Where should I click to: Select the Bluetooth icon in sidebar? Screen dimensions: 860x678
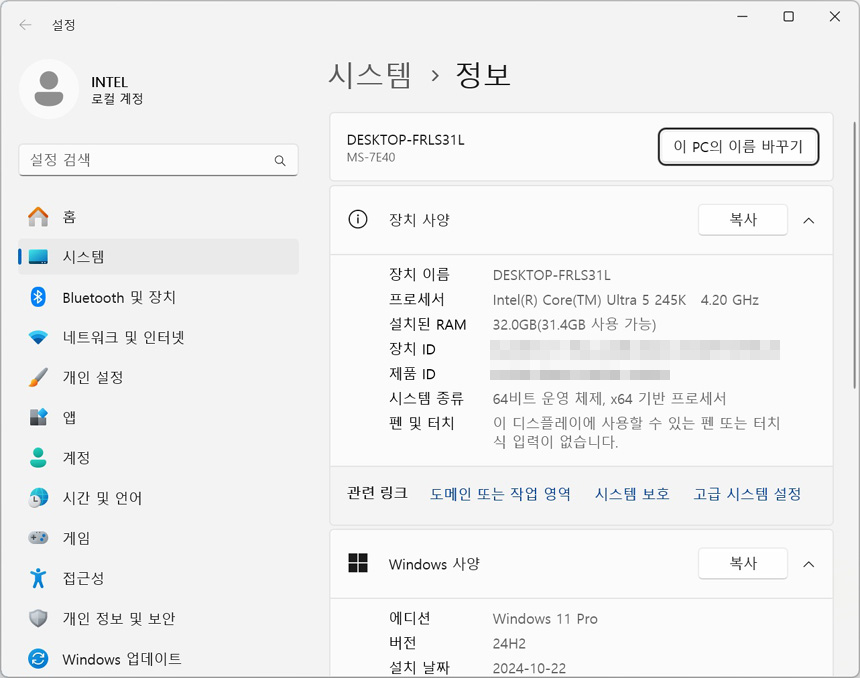(38, 297)
